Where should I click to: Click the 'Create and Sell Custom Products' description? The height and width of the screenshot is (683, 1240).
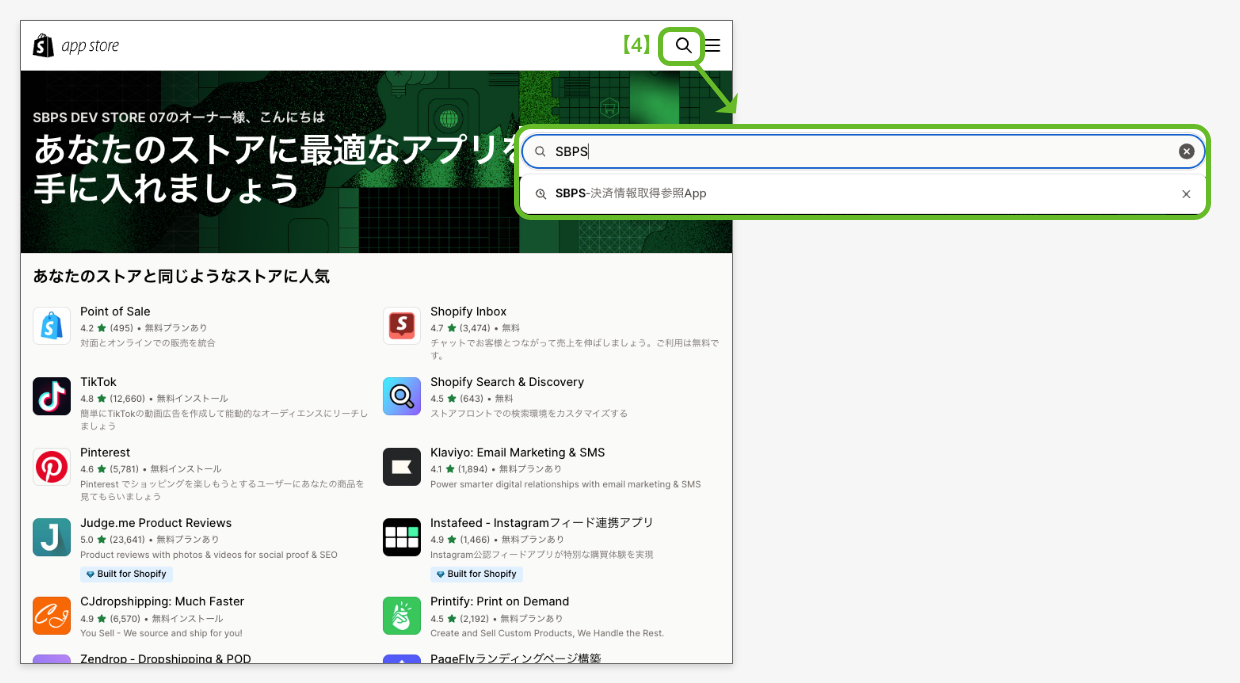(547, 633)
